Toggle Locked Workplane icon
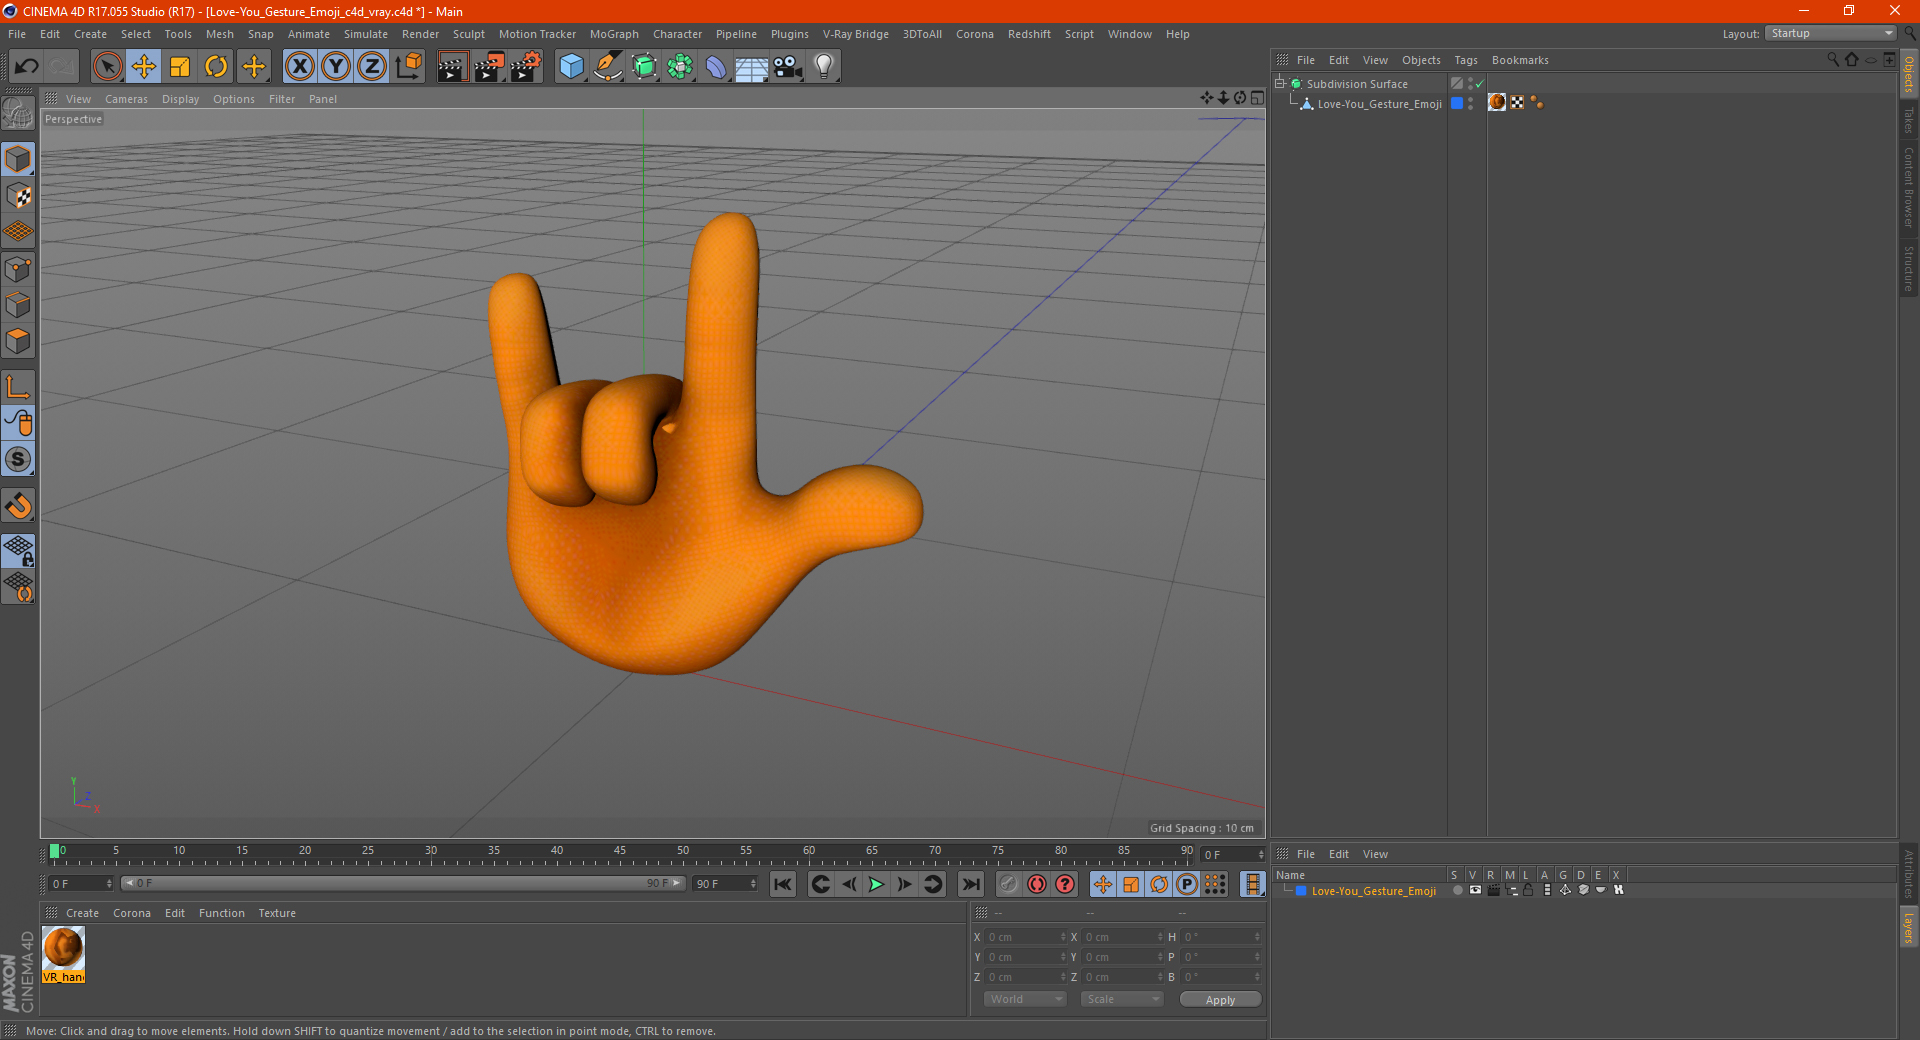This screenshot has width=1920, height=1040. coord(18,550)
